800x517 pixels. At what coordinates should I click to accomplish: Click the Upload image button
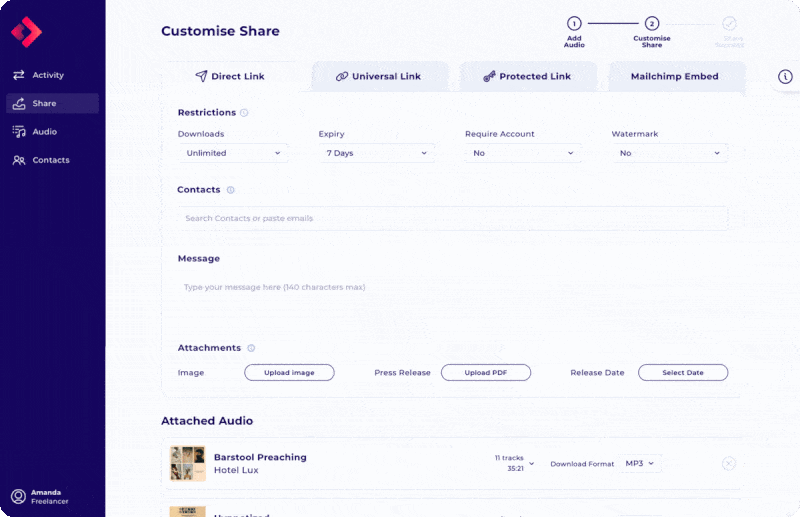289,373
